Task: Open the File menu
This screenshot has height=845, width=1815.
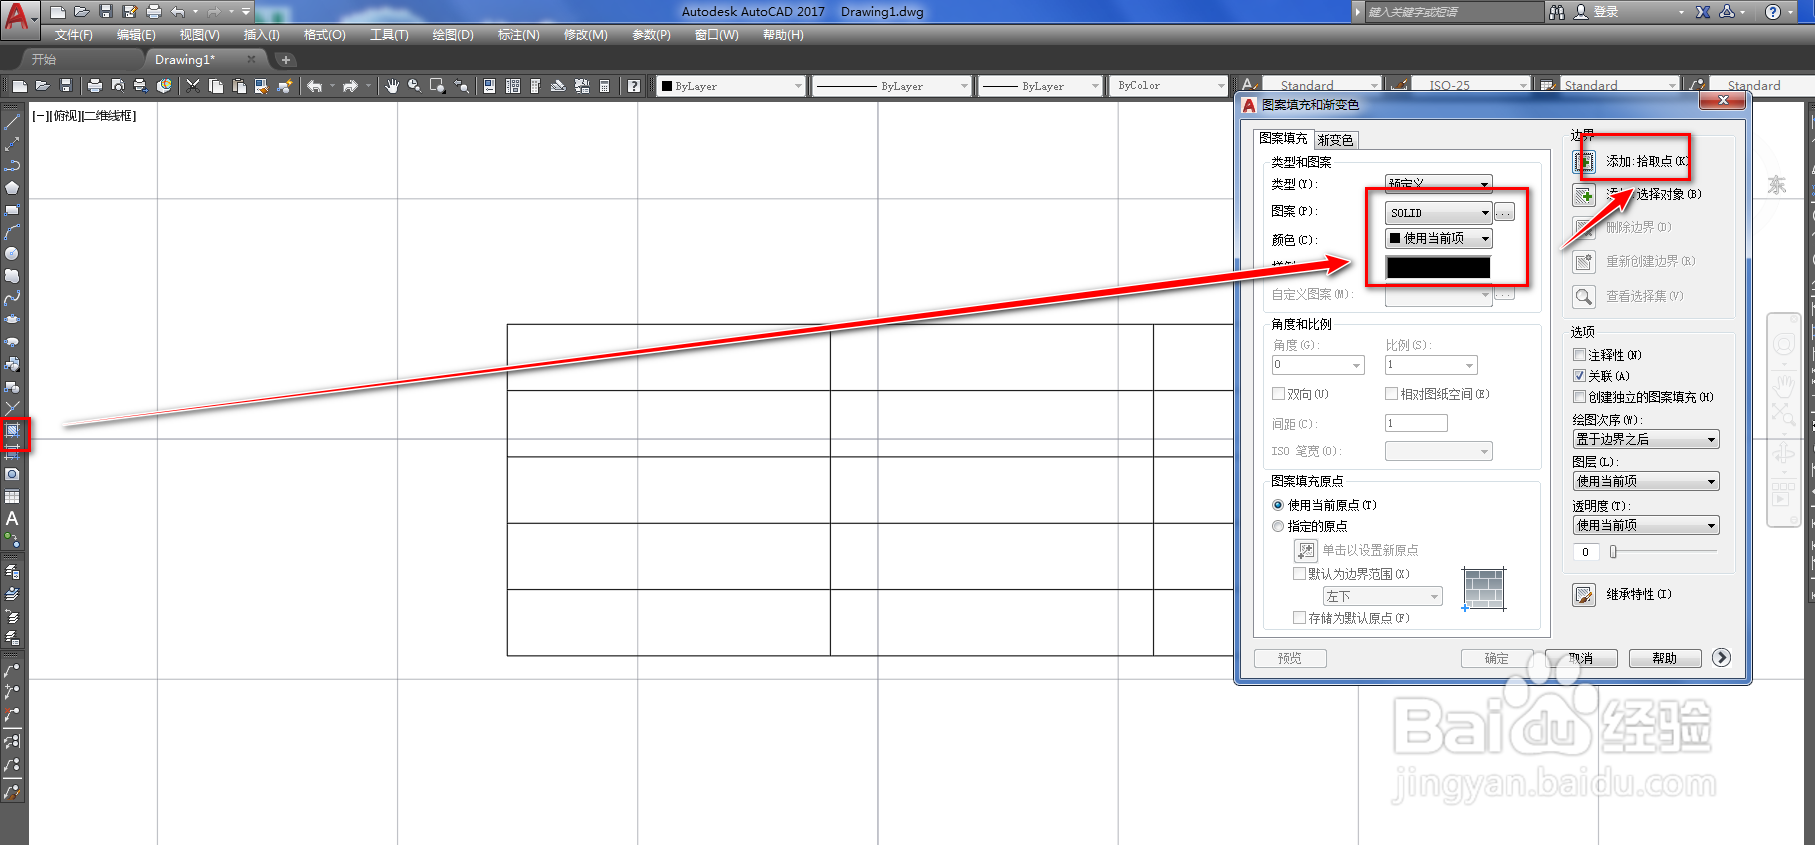Action: point(73,35)
